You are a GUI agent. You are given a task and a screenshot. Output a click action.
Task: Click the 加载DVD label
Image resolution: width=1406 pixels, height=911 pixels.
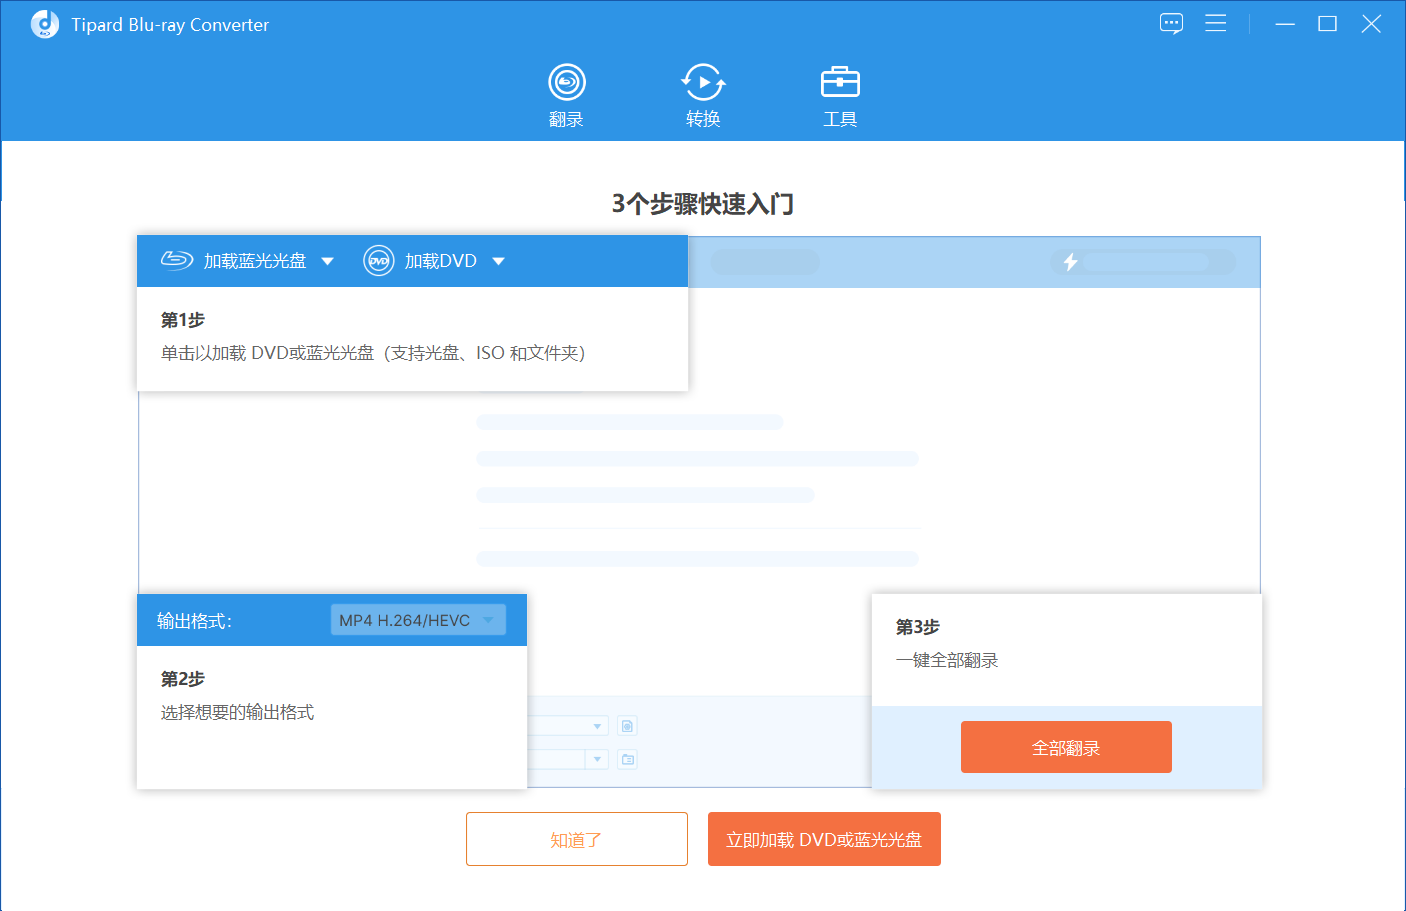441,261
